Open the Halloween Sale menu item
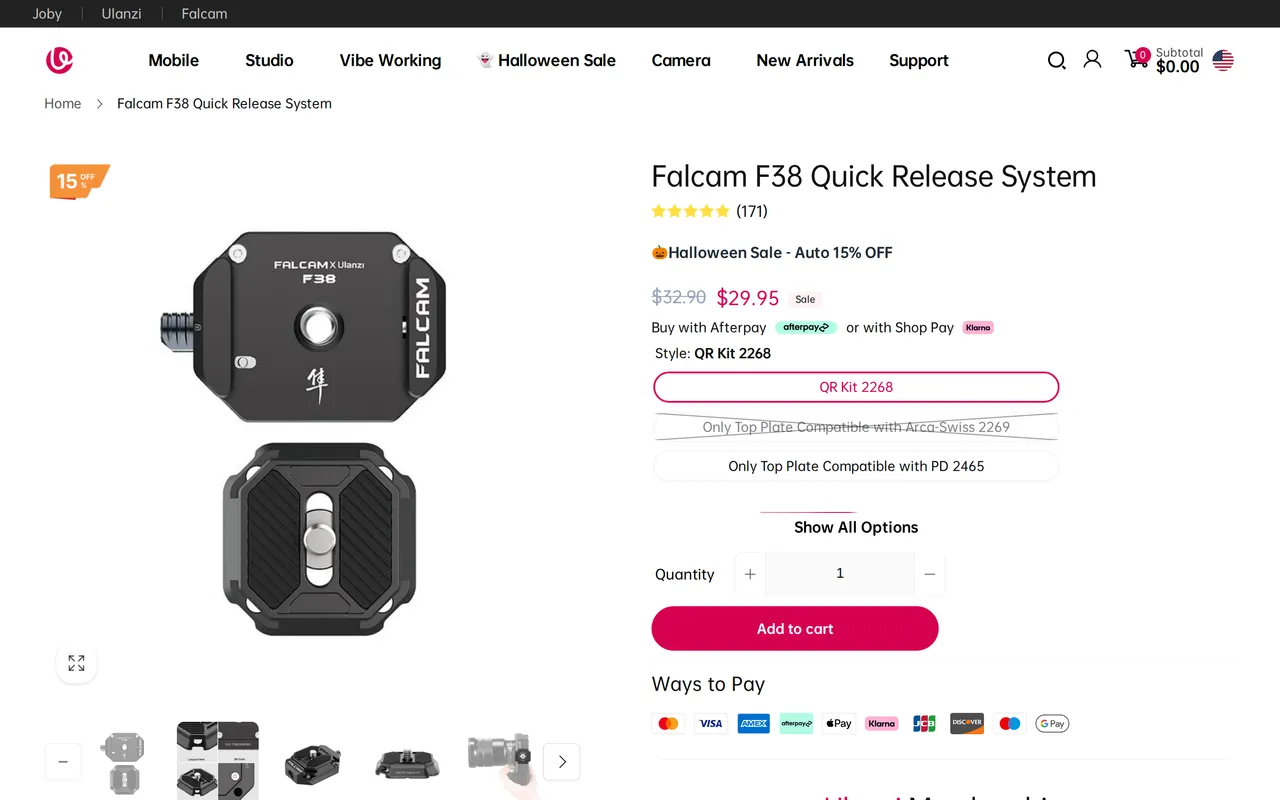Image resolution: width=1280 pixels, height=800 pixels. click(x=547, y=60)
